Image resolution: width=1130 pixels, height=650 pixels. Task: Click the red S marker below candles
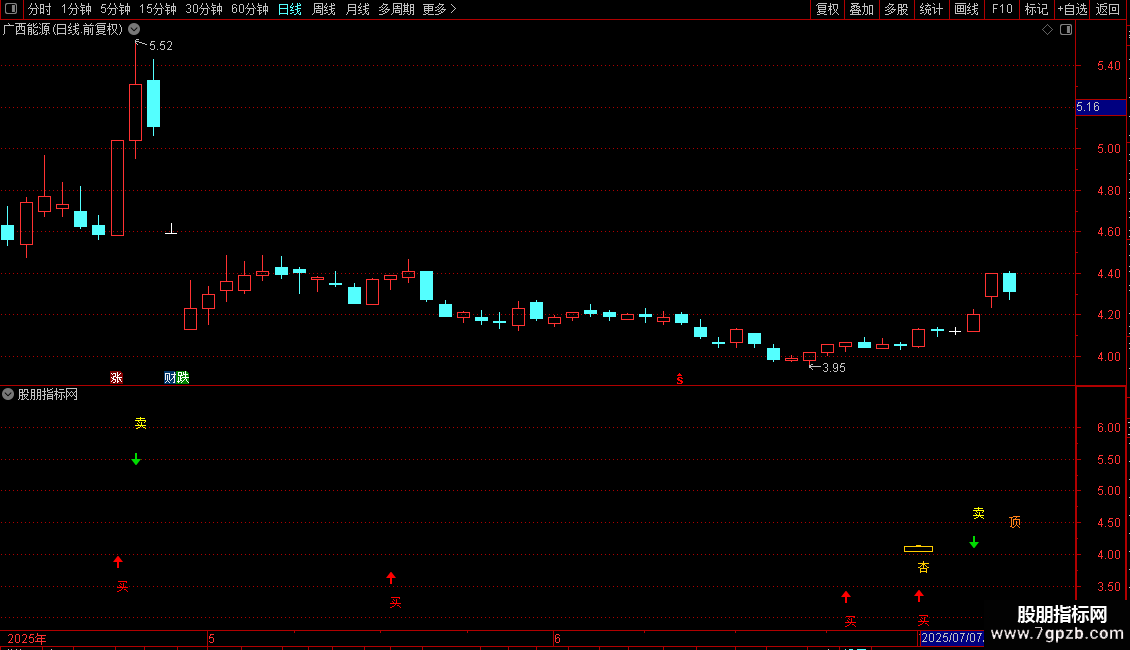coord(680,379)
